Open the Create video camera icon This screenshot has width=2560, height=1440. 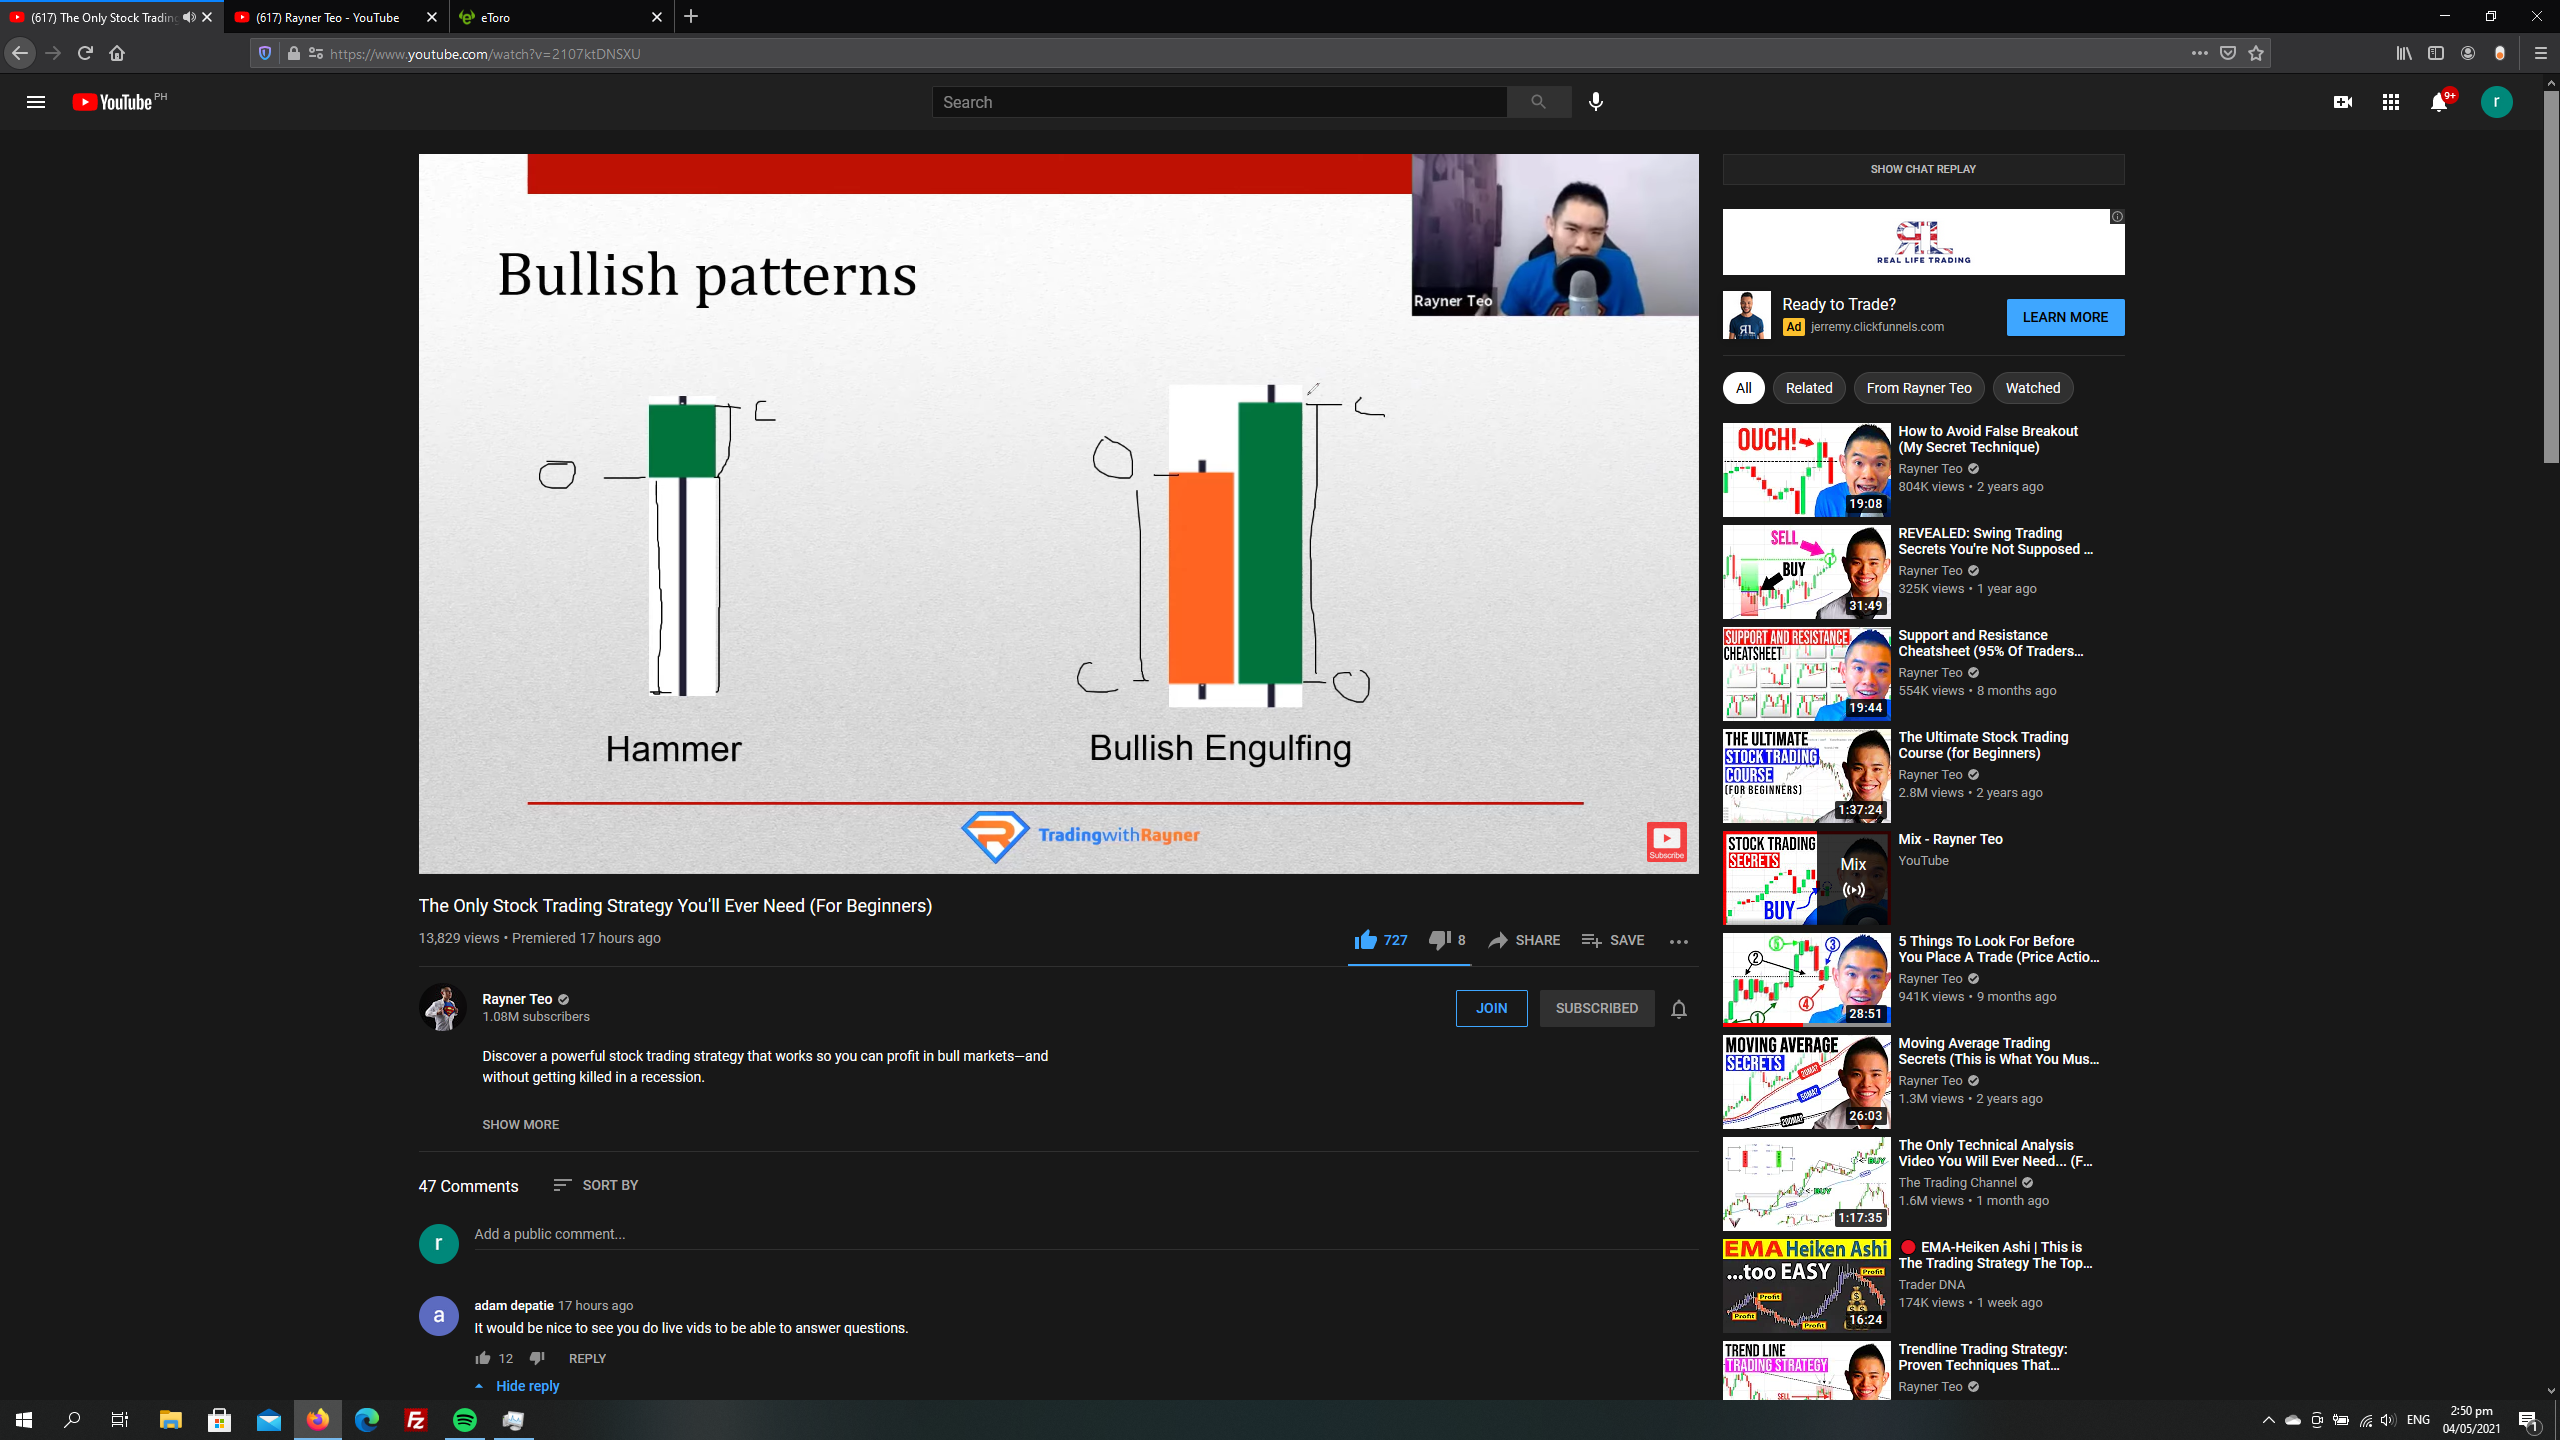click(2342, 102)
